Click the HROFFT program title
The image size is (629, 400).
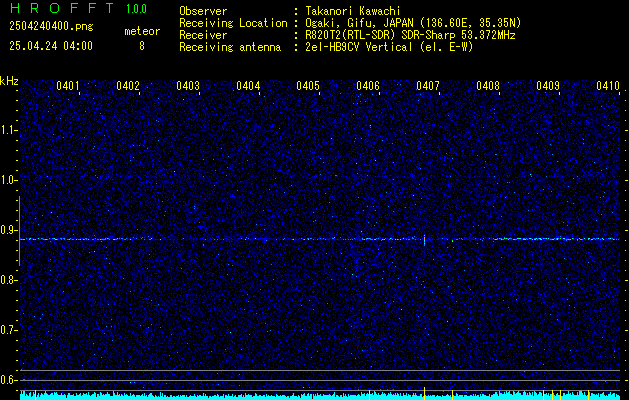[61, 8]
